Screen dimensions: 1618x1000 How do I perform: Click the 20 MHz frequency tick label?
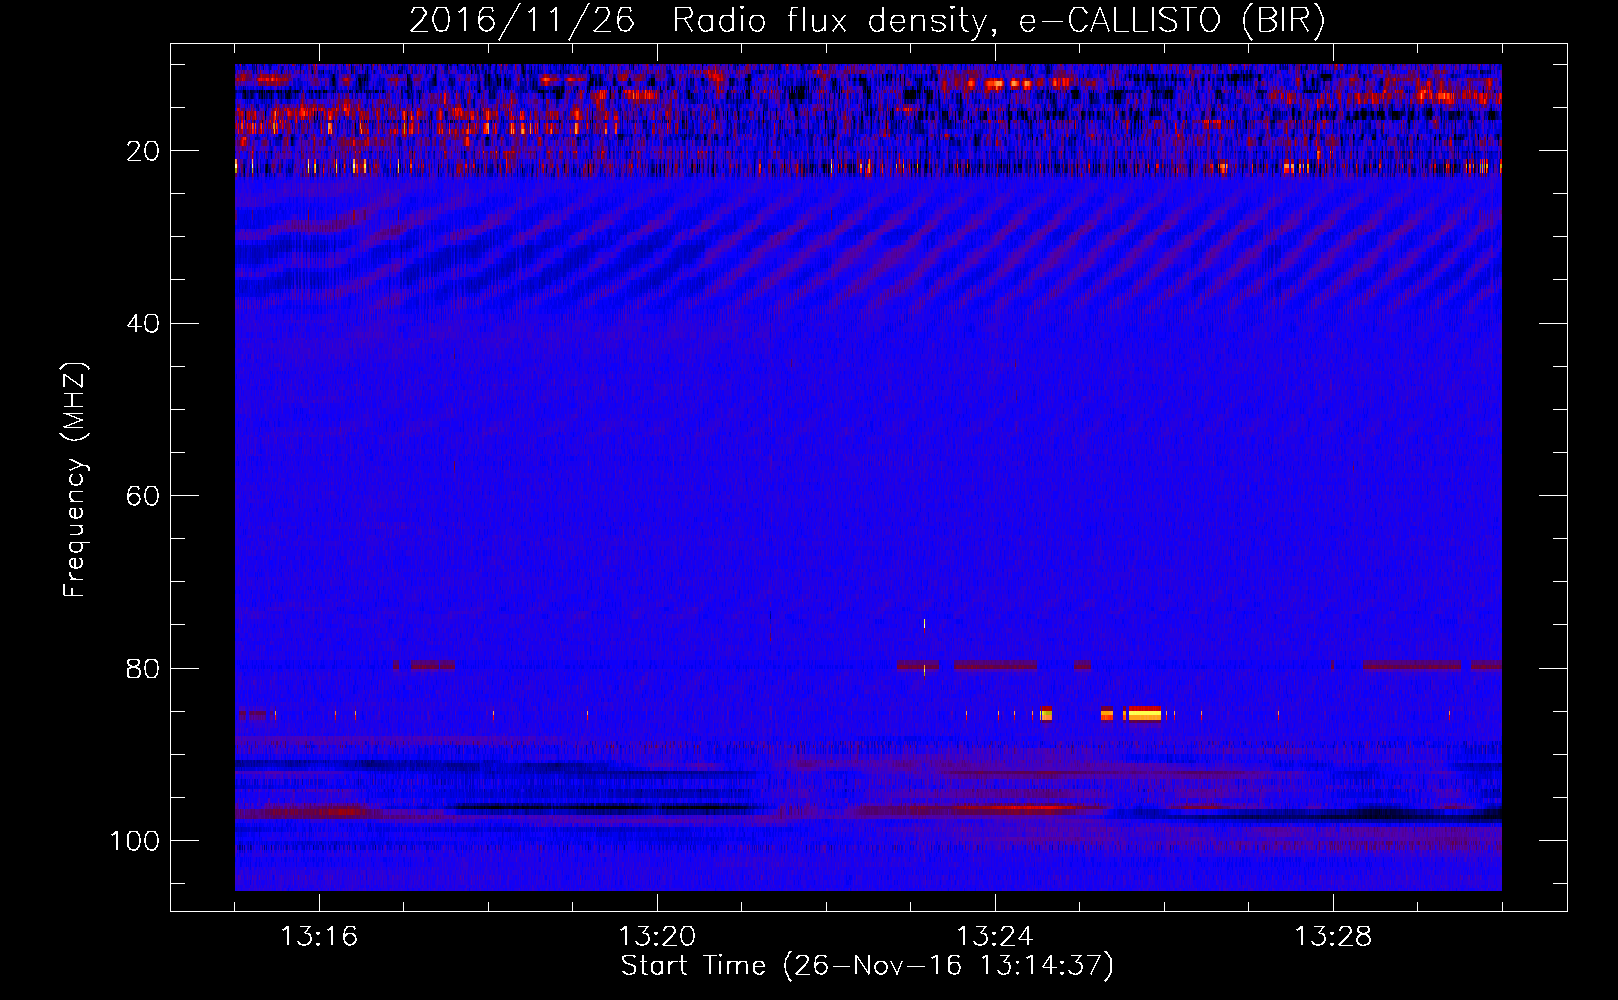click(144, 151)
